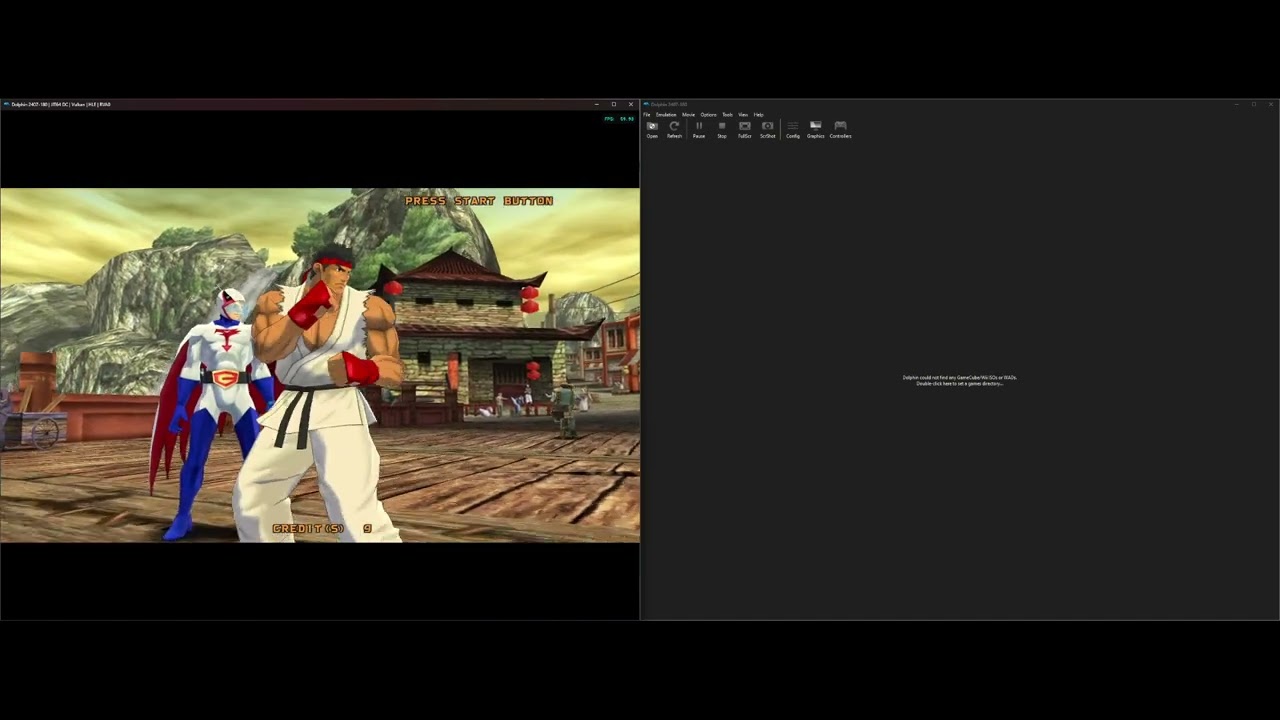
Task: Open the Help menu
Action: tap(758, 115)
